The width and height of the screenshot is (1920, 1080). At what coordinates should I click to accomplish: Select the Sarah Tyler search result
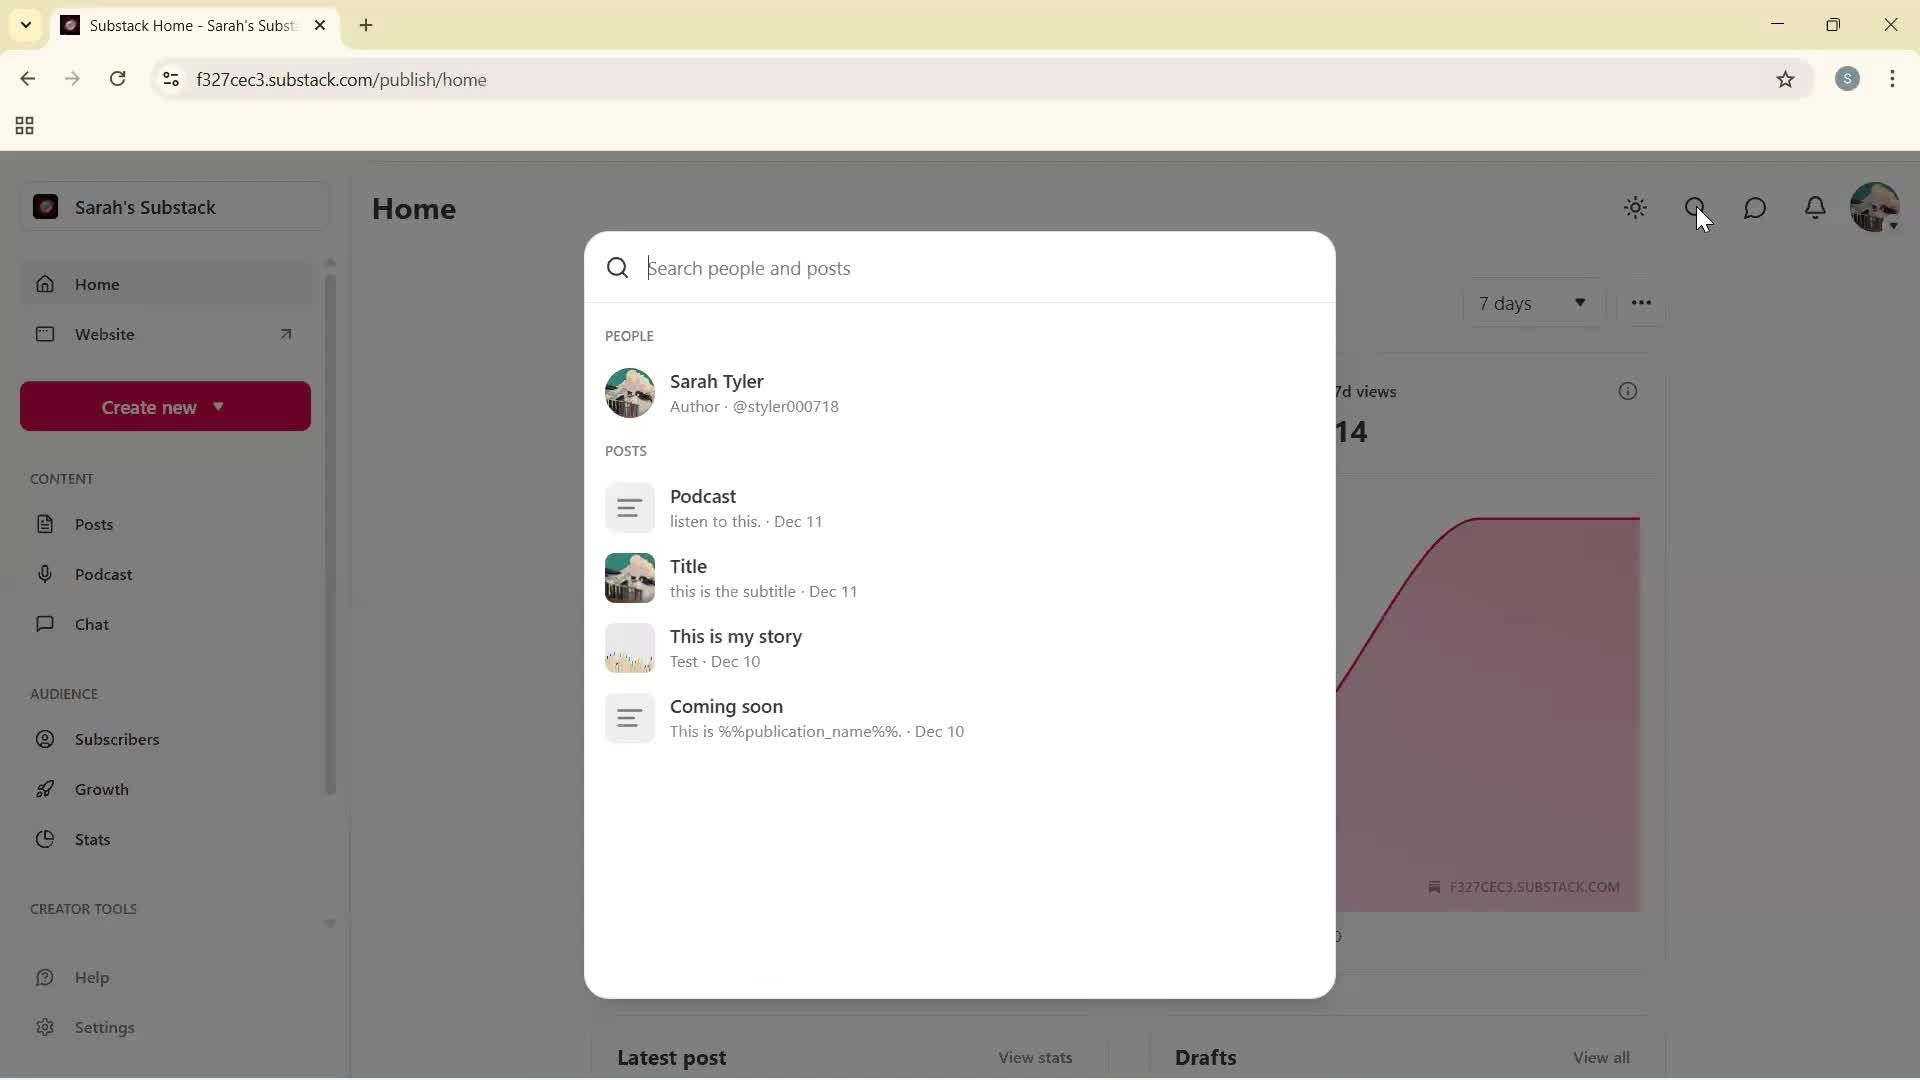pyautogui.click(x=760, y=393)
